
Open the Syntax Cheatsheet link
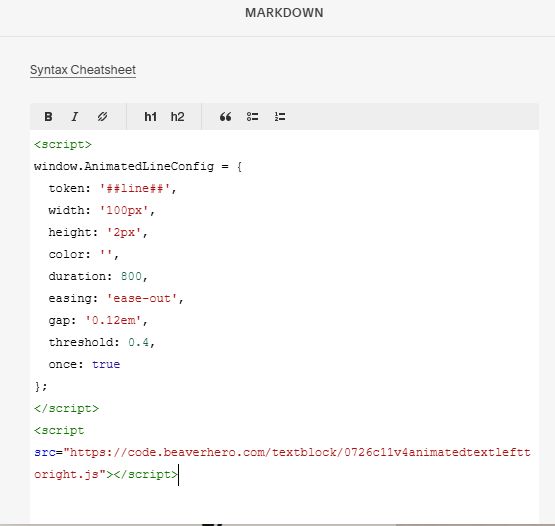pos(83,70)
